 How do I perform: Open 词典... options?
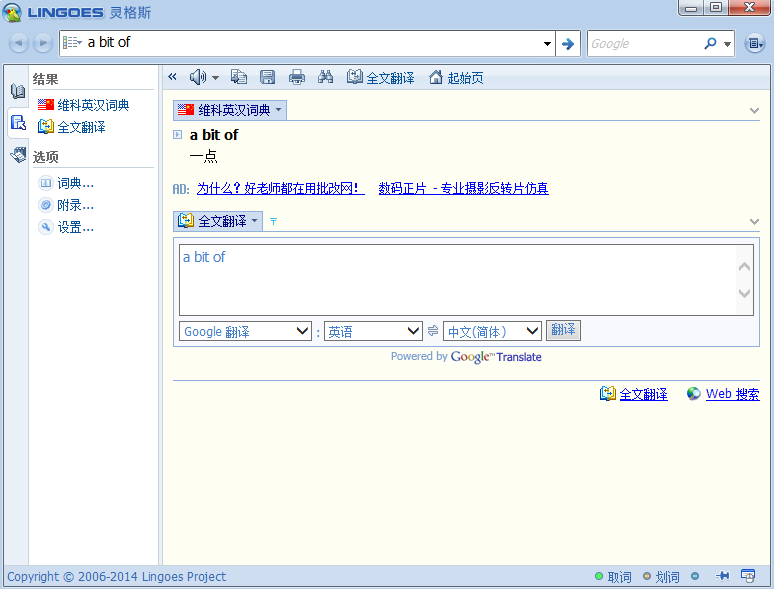[66, 183]
